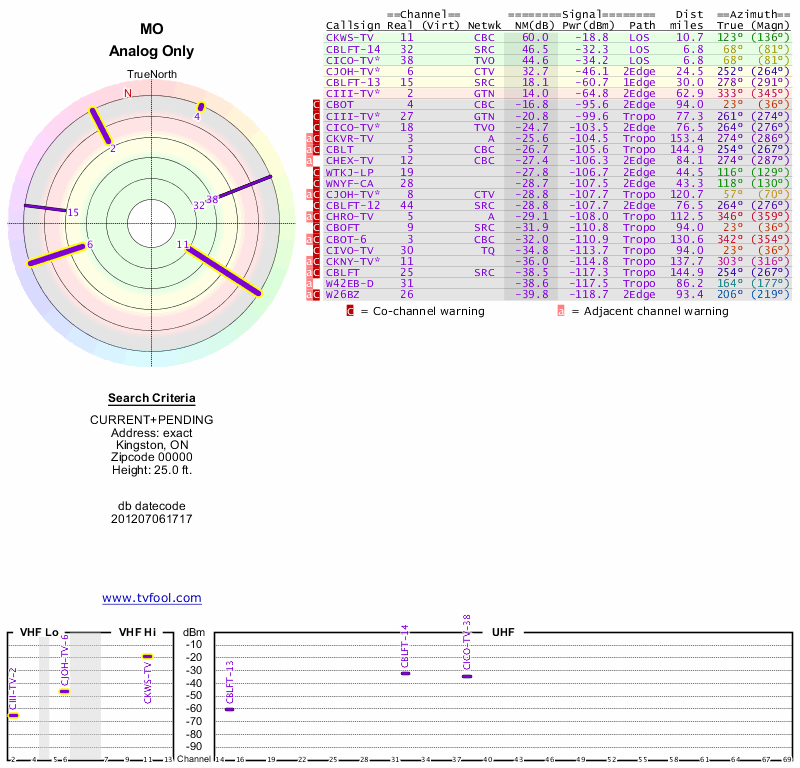Click the channel 4 marker on the radar plot

201,107
